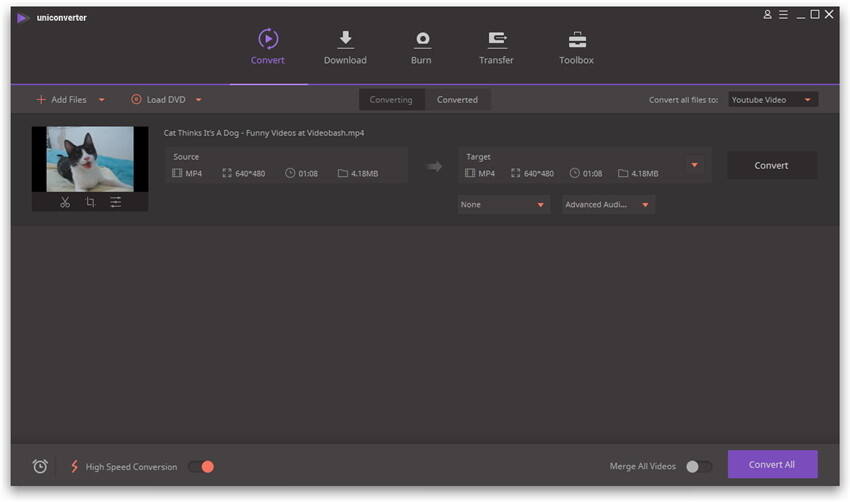Open the crop tool under thumbnail
Screen dimensions: 850x502
click(90, 202)
